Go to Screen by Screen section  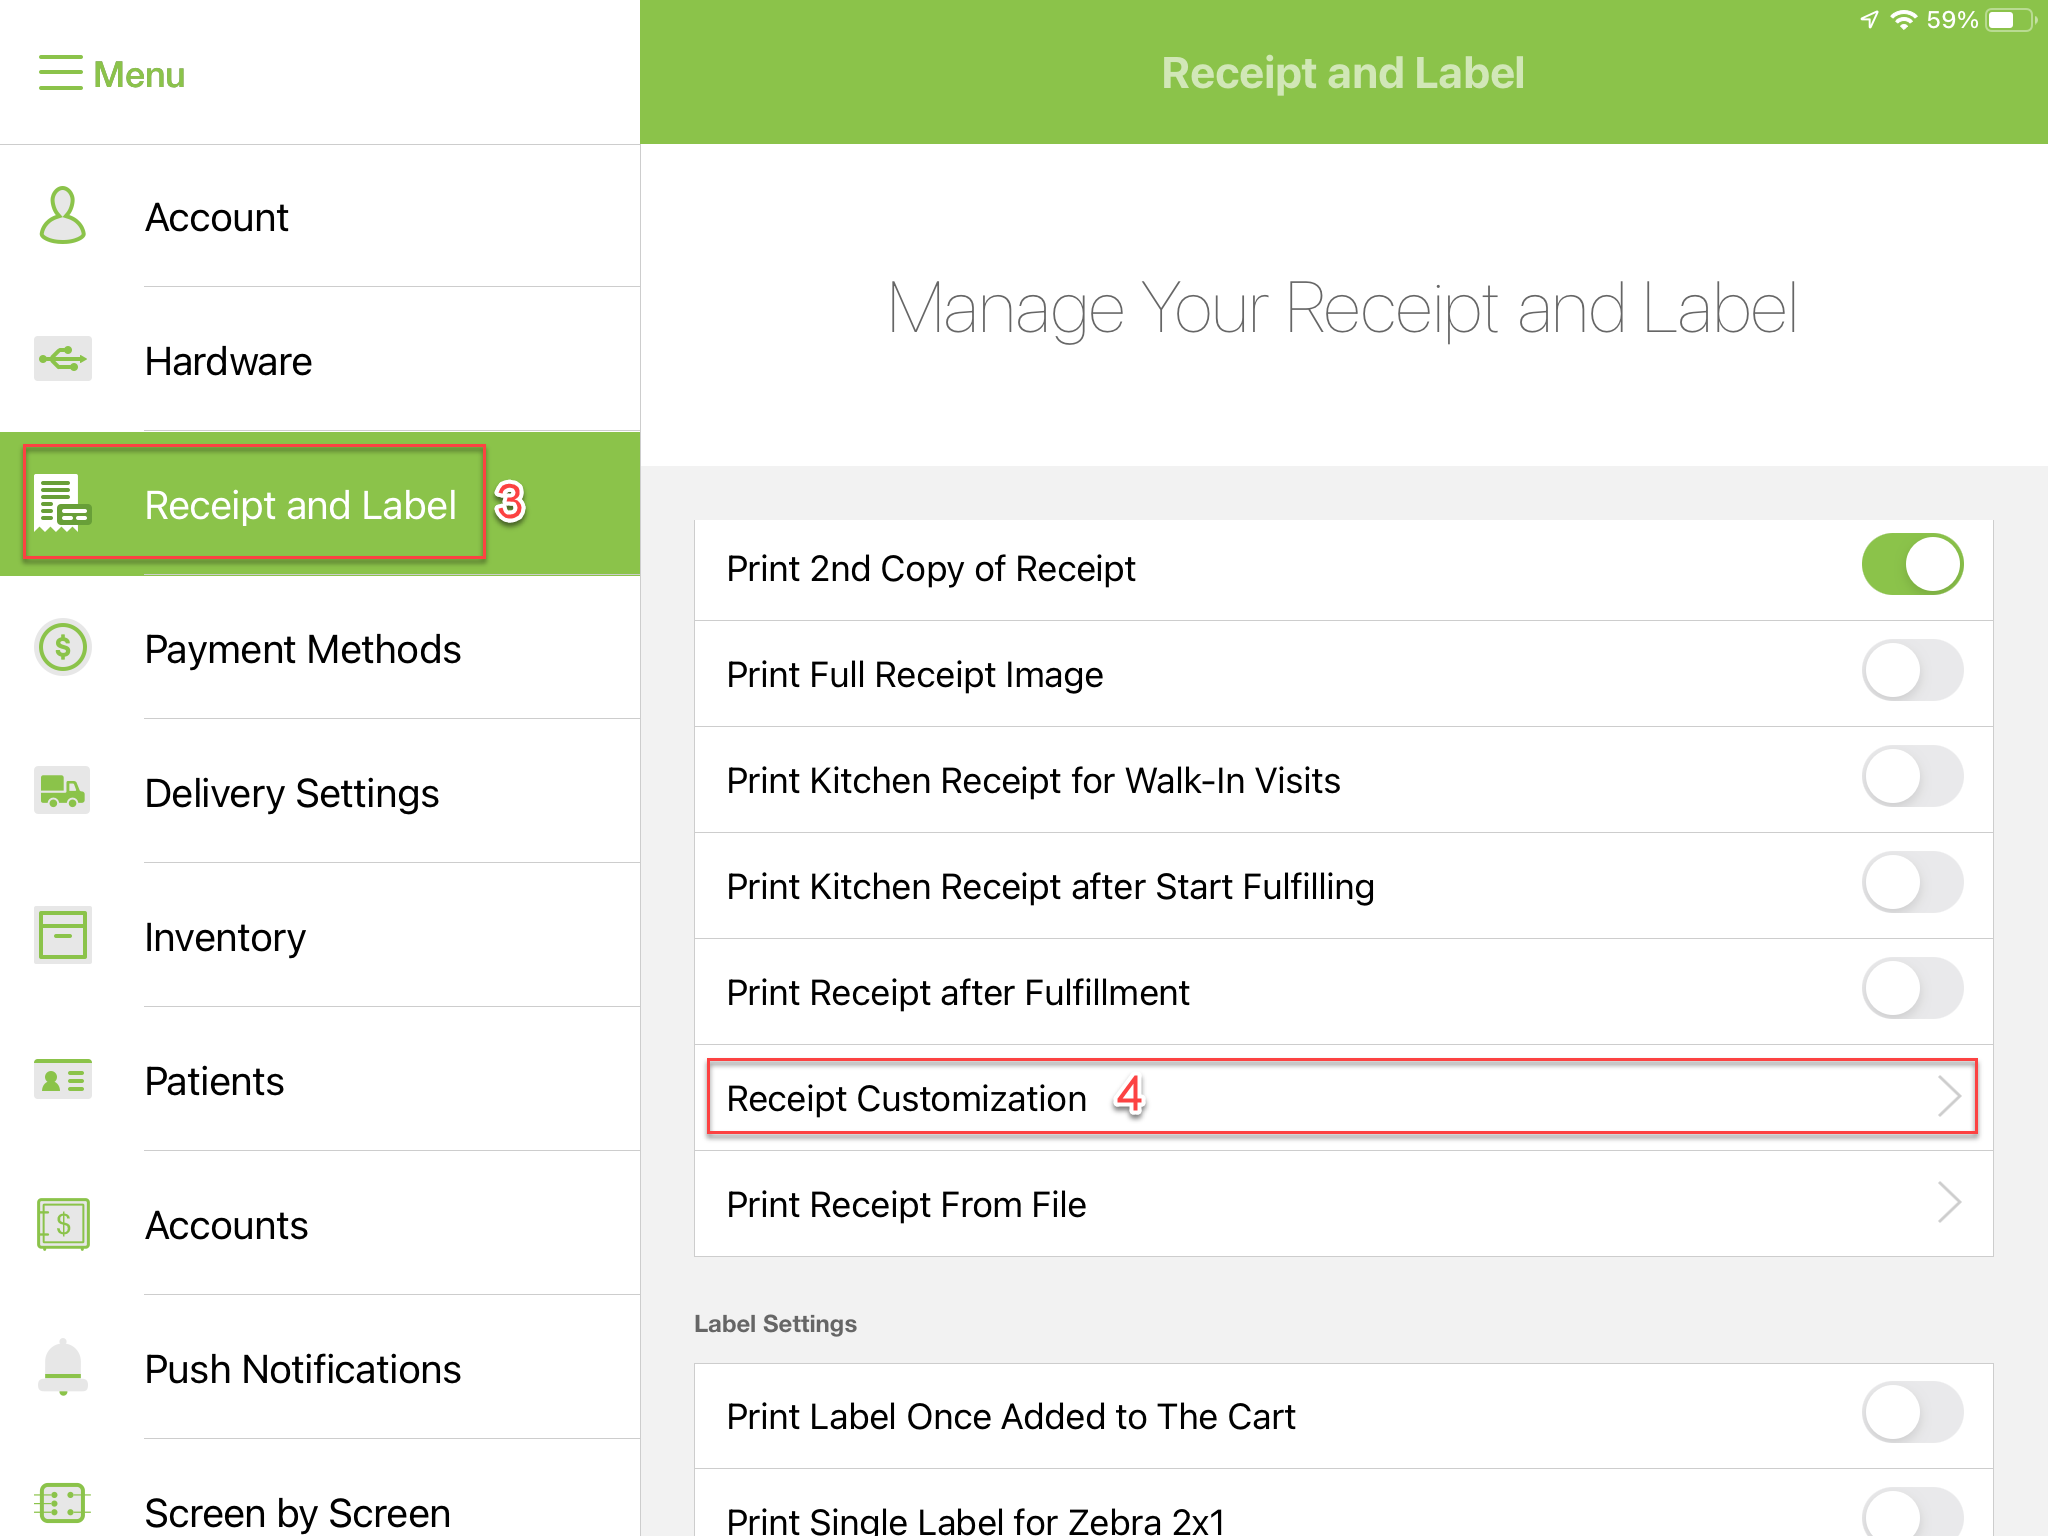point(296,1510)
